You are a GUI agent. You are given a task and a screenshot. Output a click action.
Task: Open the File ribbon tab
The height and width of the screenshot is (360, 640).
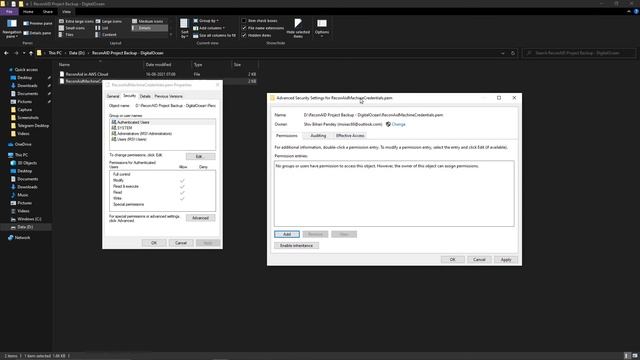point(9,12)
